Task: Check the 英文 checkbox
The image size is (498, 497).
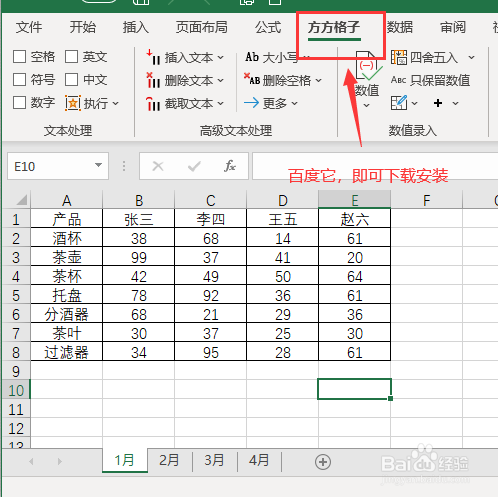Action: point(71,56)
